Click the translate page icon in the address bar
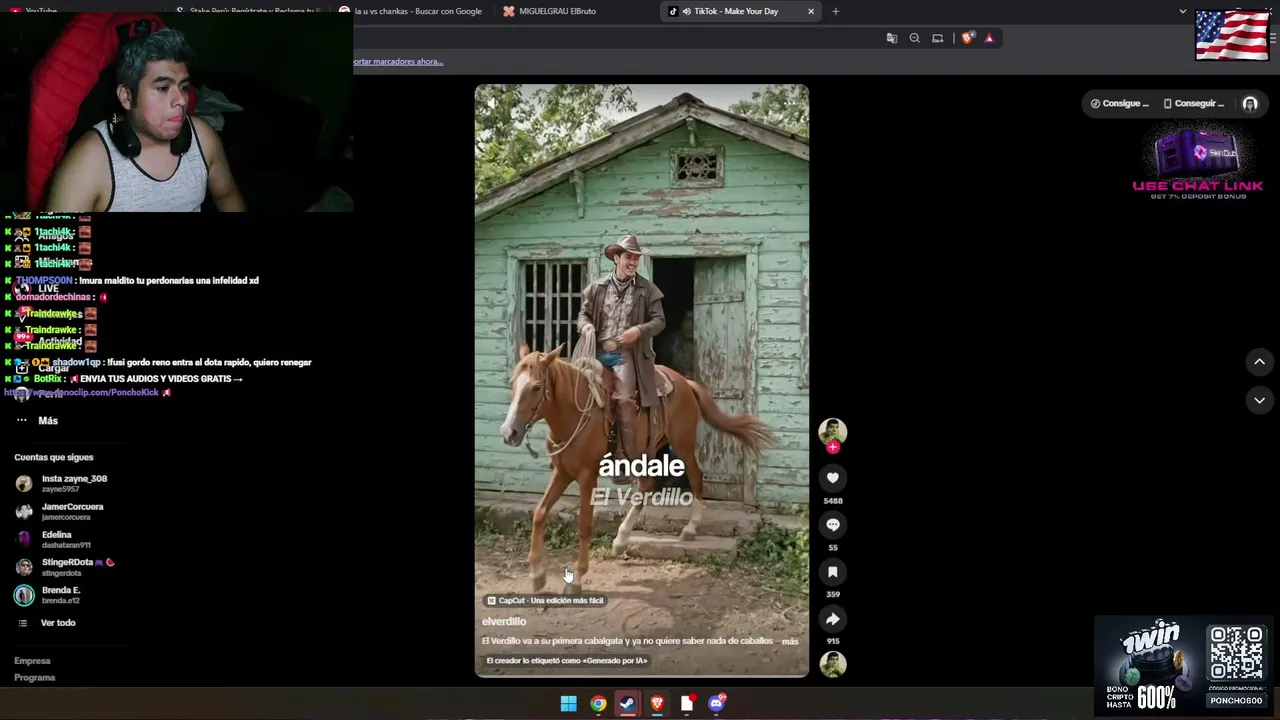Viewport: 1280px width, 720px height. click(892, 38)
